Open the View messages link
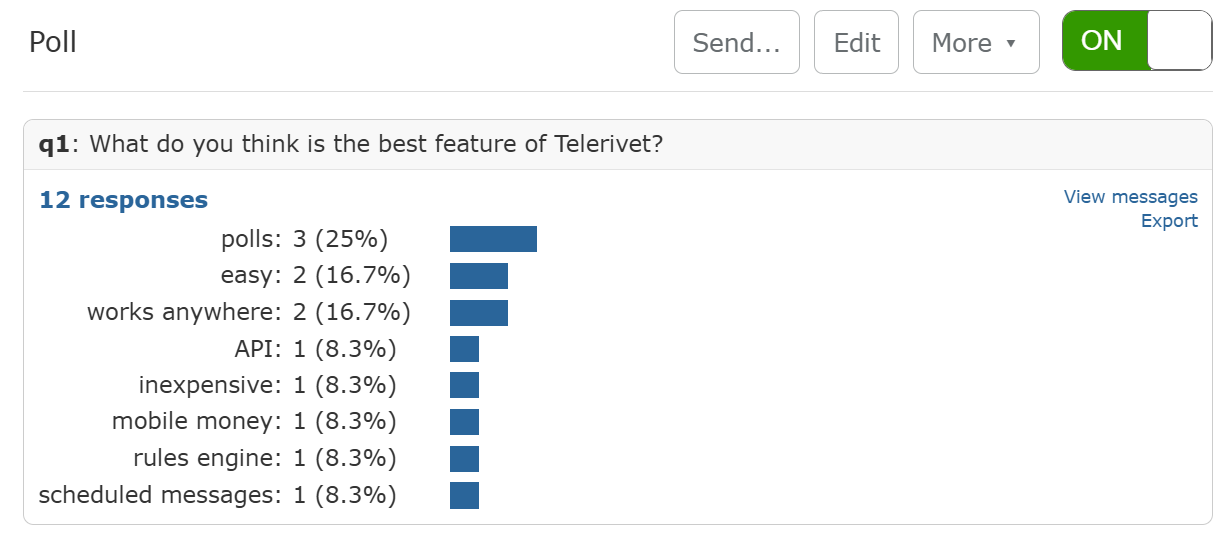The image size is (1226, 537). click(1131, 197)
